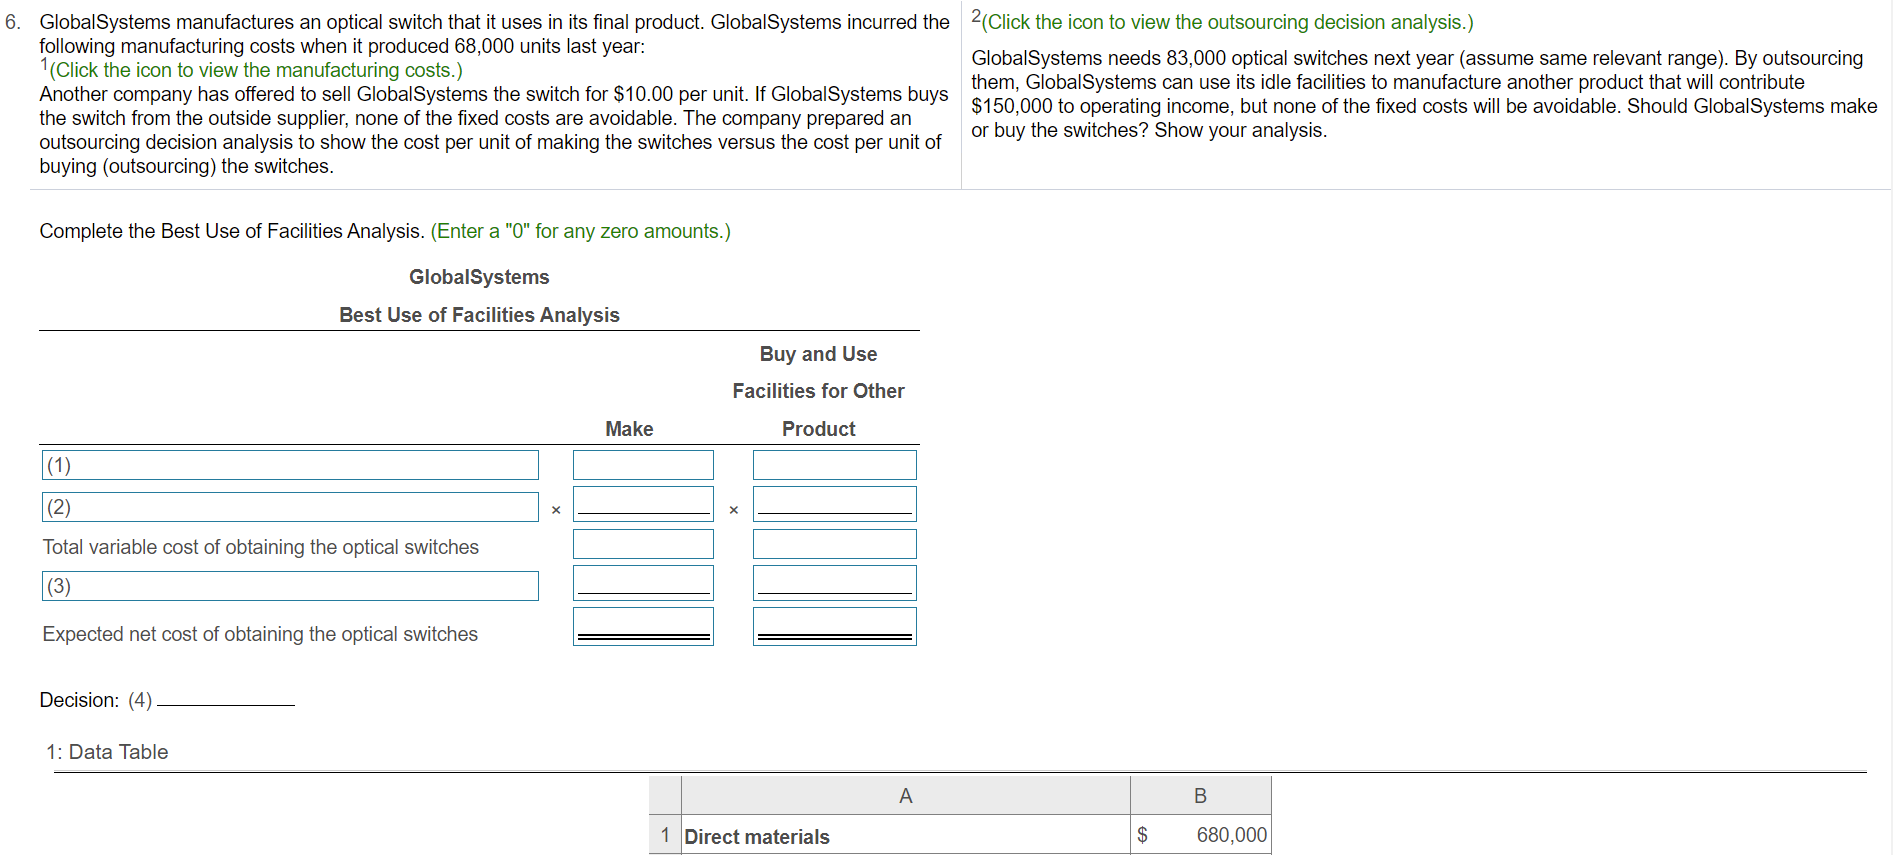Select the row (1) label dropdown
Screen dimensions: 1893x855
coord(290,465)
